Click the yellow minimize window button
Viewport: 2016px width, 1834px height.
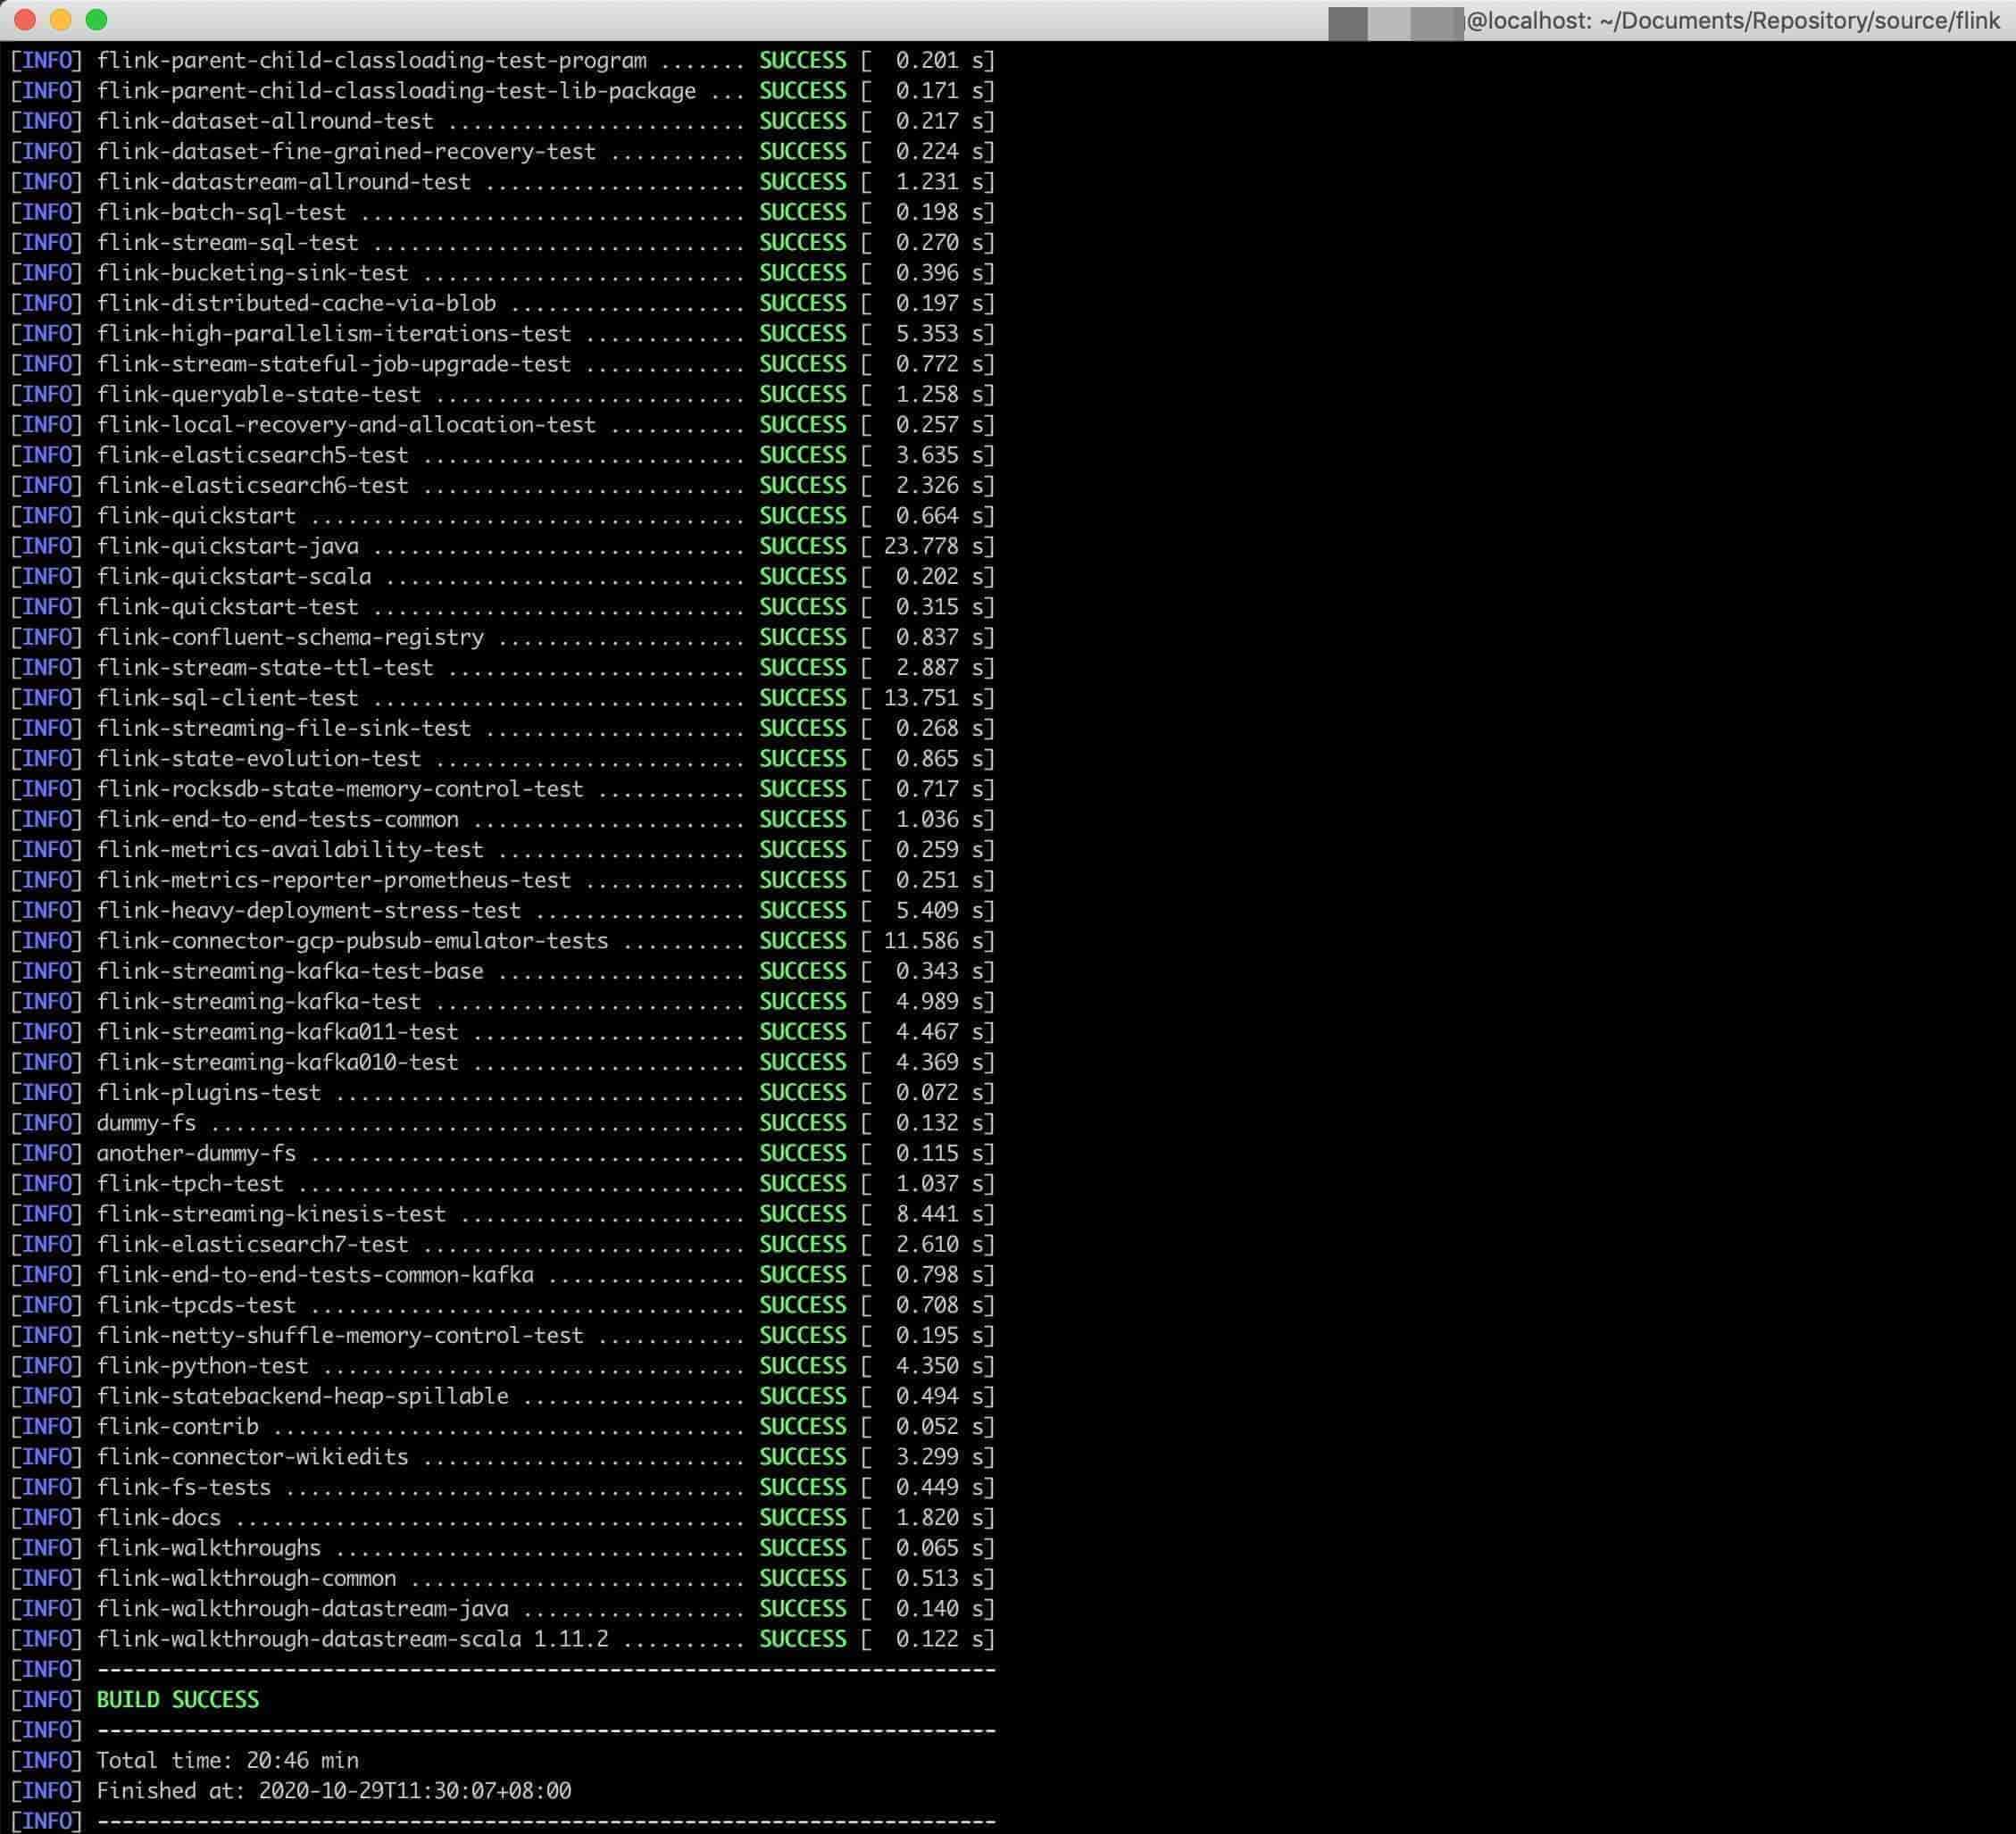click(61, 20)
